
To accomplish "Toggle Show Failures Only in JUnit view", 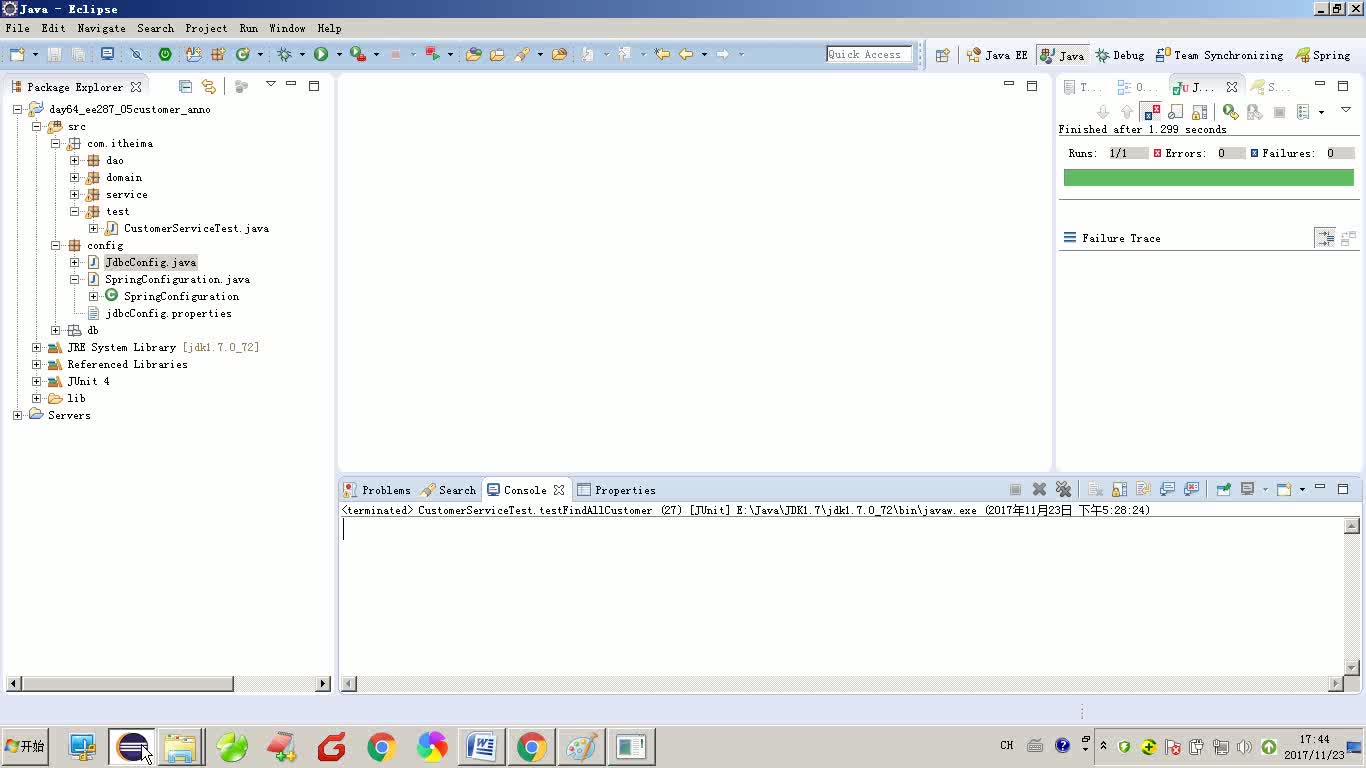I will [1151, 112].
